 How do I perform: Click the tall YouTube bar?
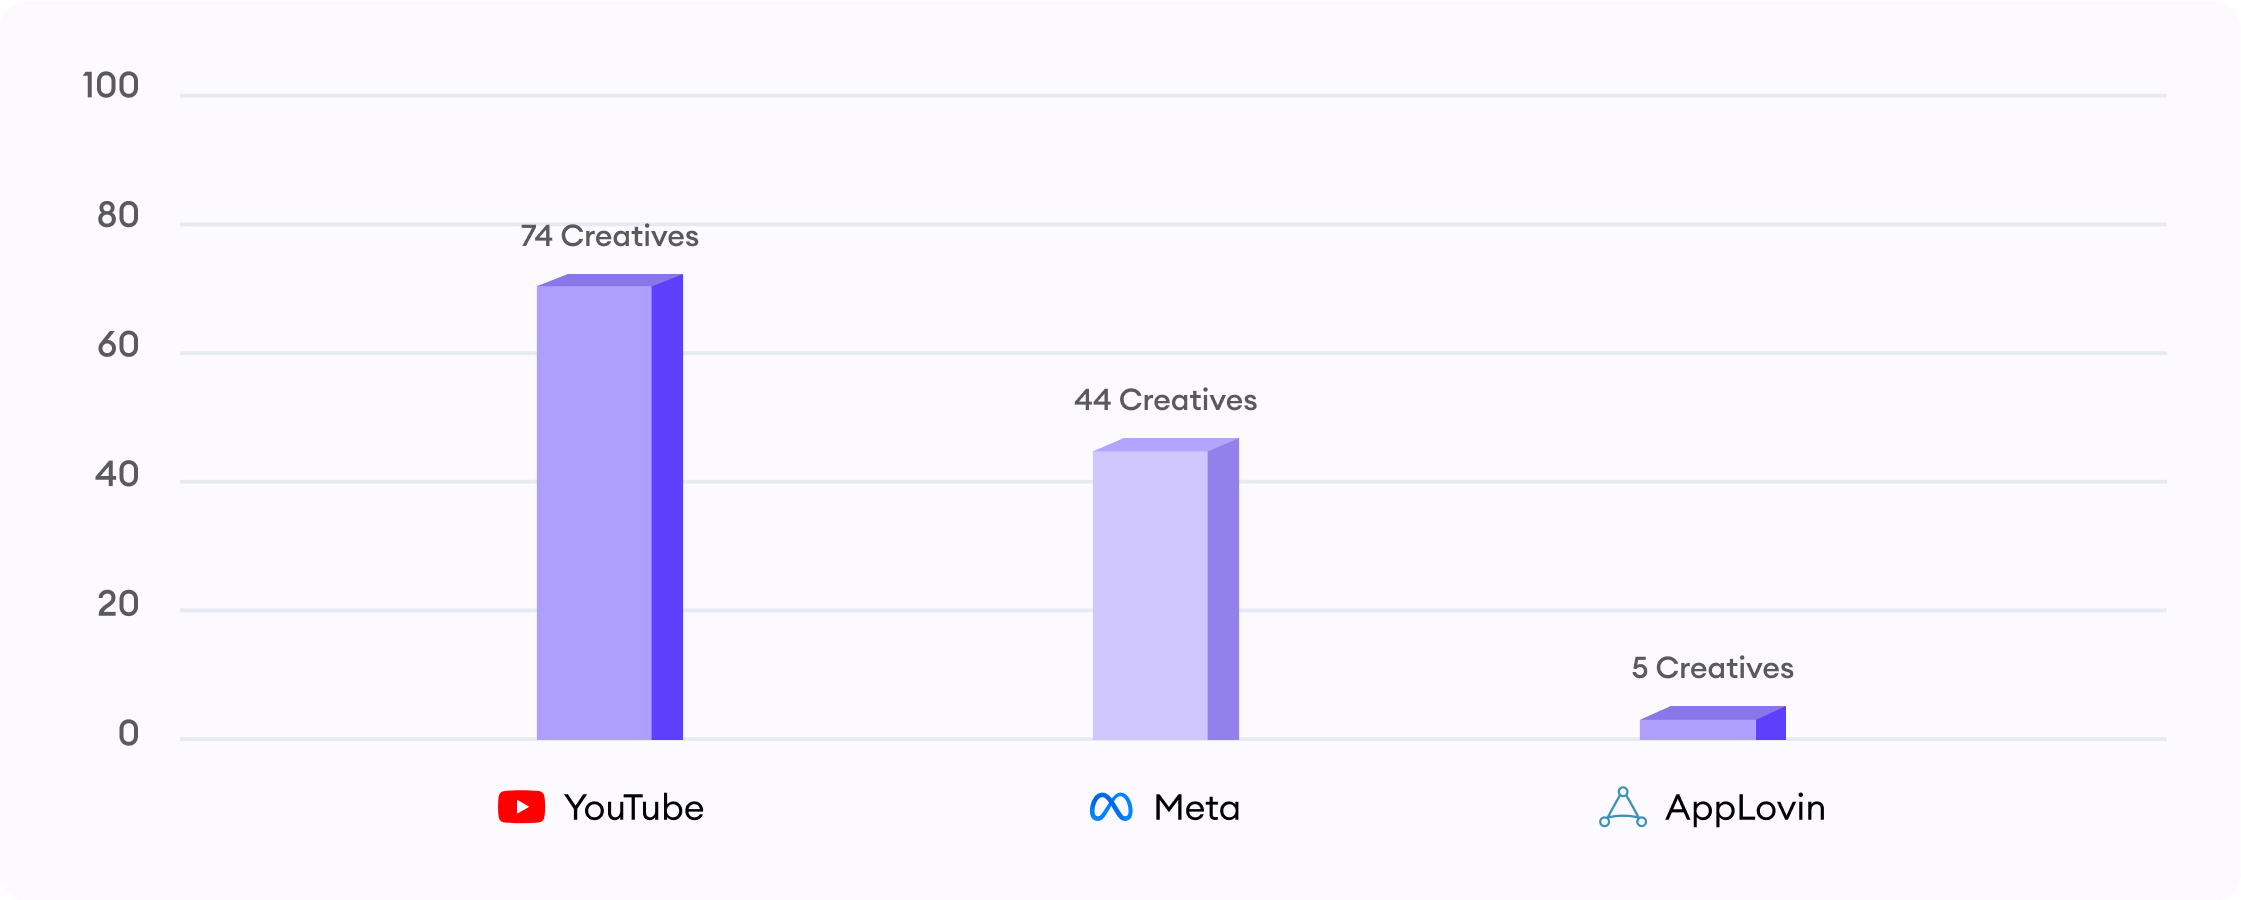tap(609, 510)
